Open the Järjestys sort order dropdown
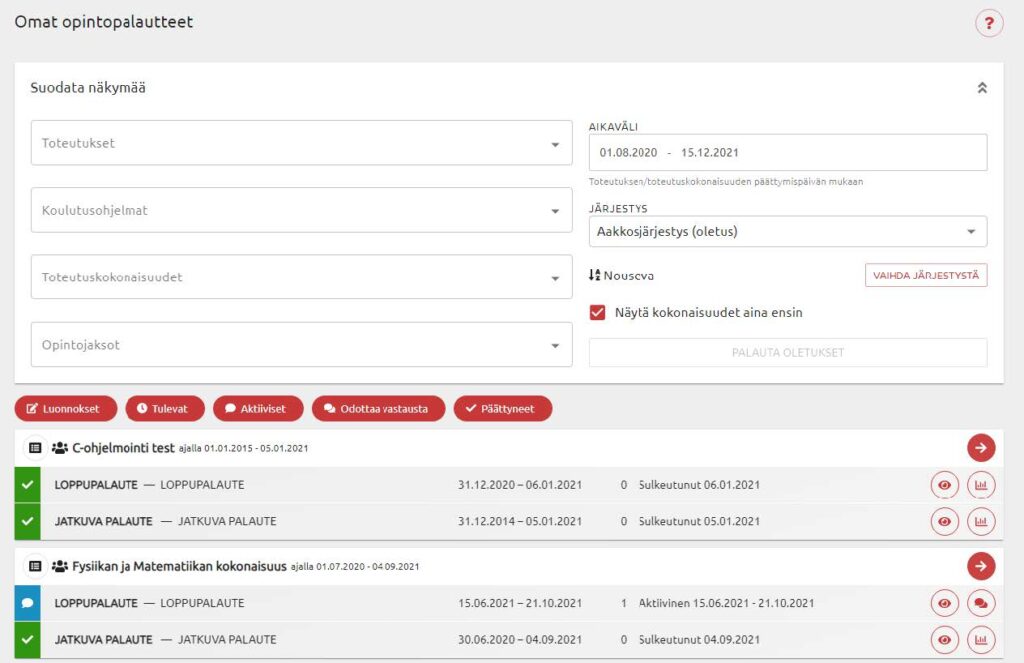Screen dimensions: 1024x663 (787, 231)
